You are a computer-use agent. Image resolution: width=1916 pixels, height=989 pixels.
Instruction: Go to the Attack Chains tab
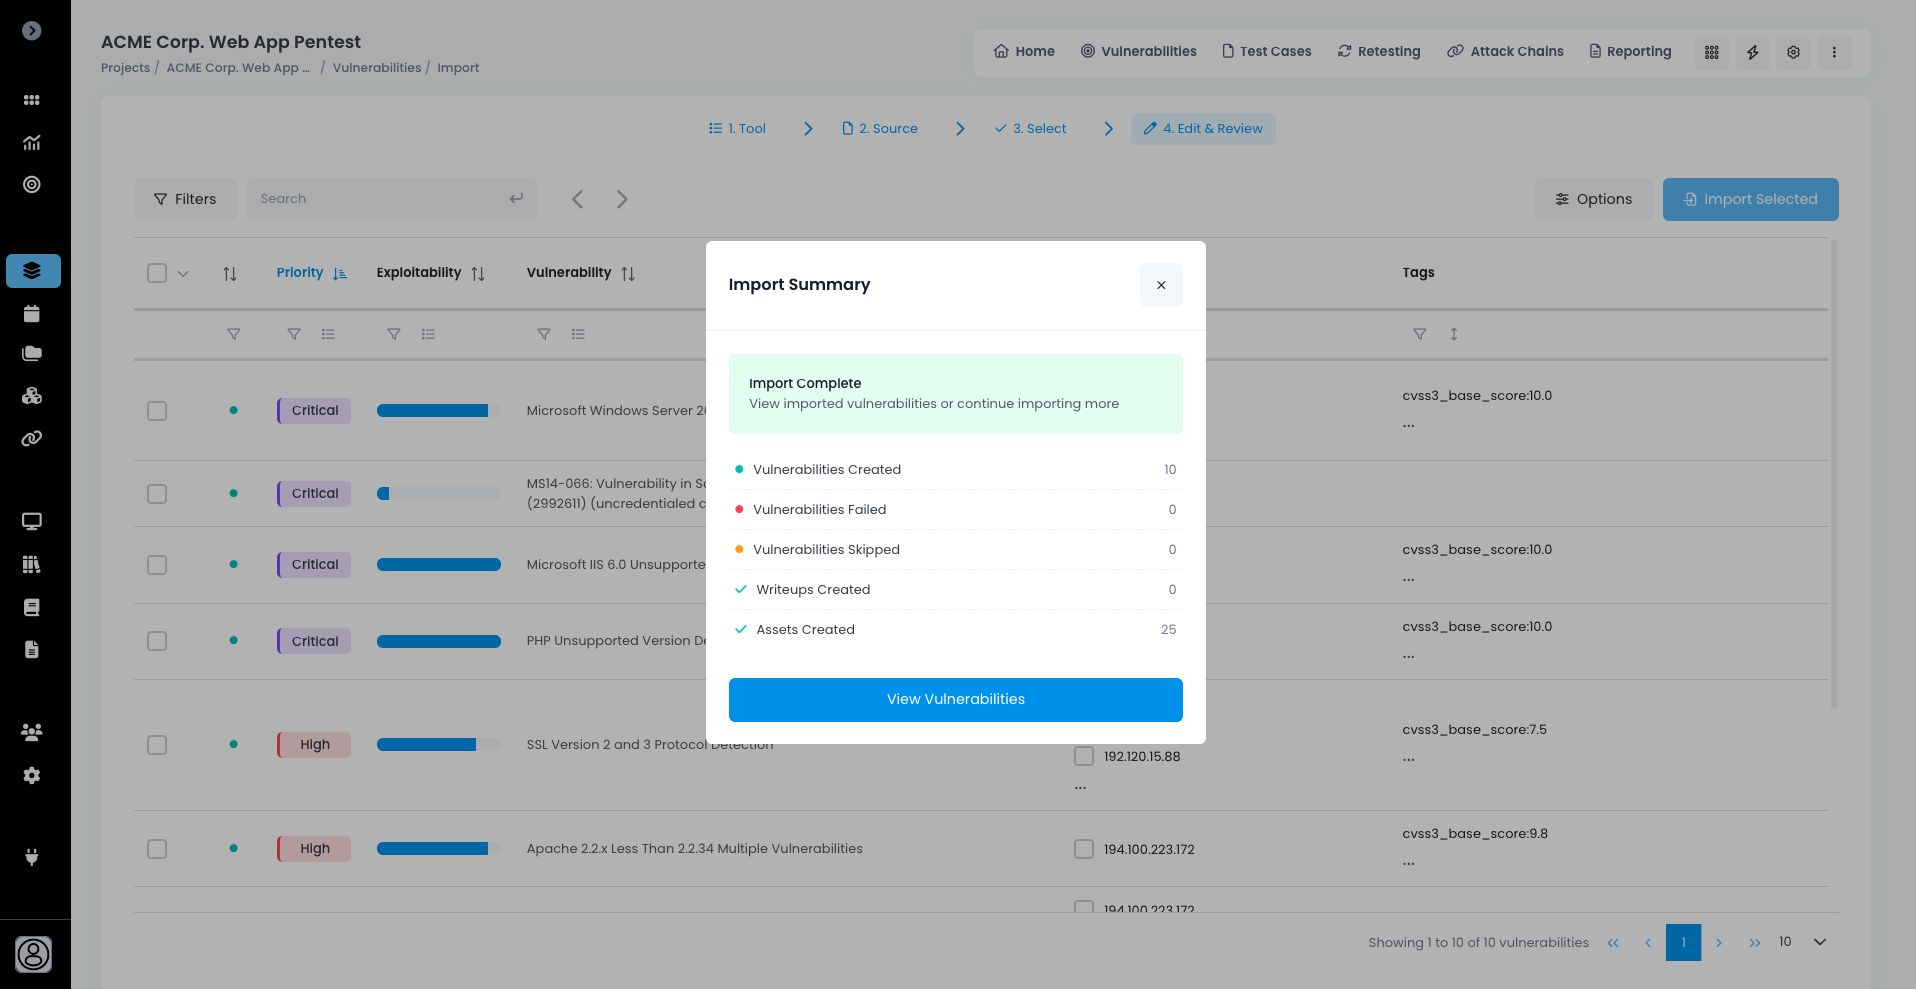point(1505,51)
